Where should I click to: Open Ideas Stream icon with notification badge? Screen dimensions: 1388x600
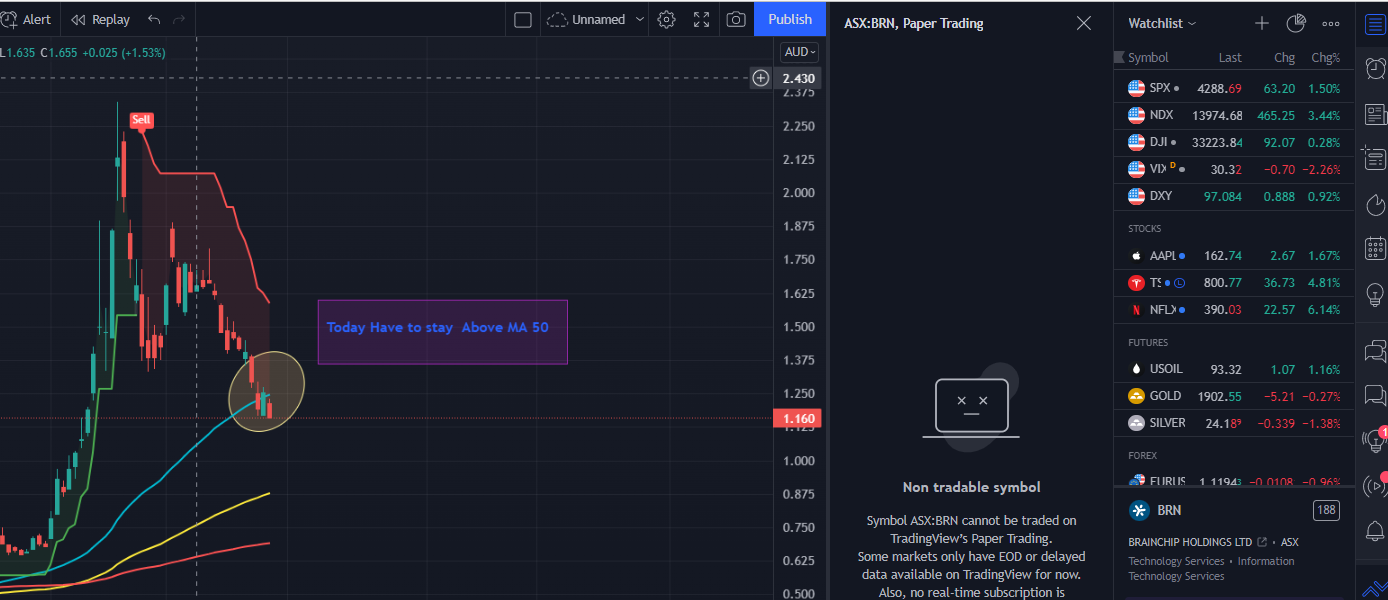point(1374,440)
